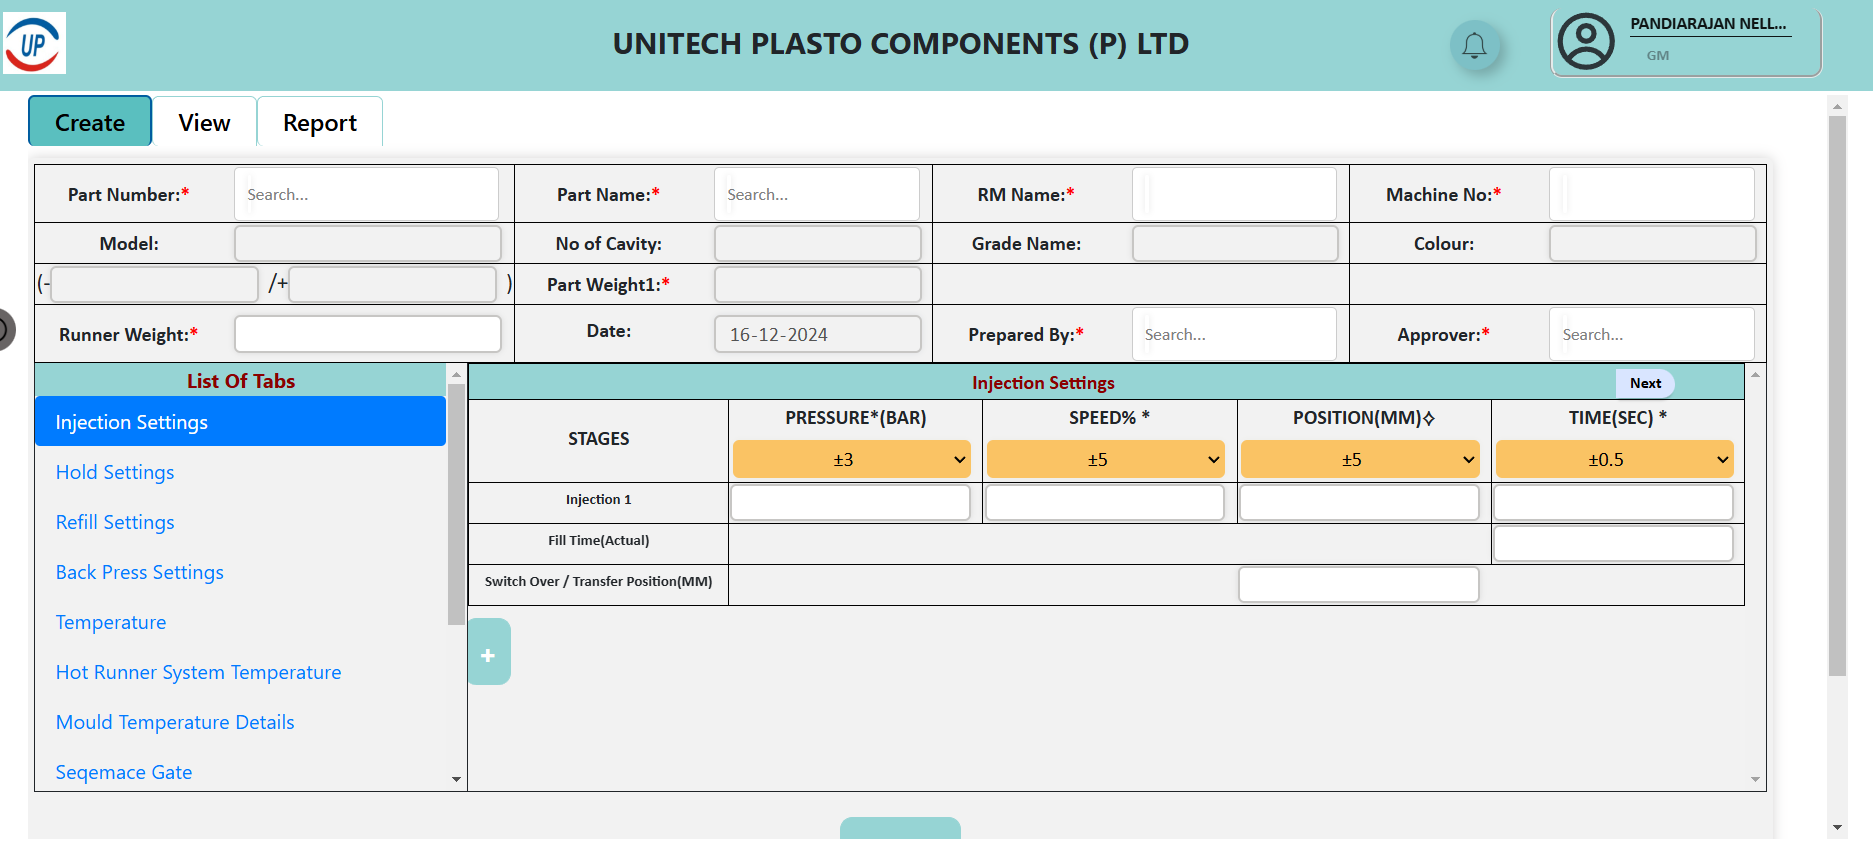
Task: Click the RM Name input field
Action: [1234, 194]
